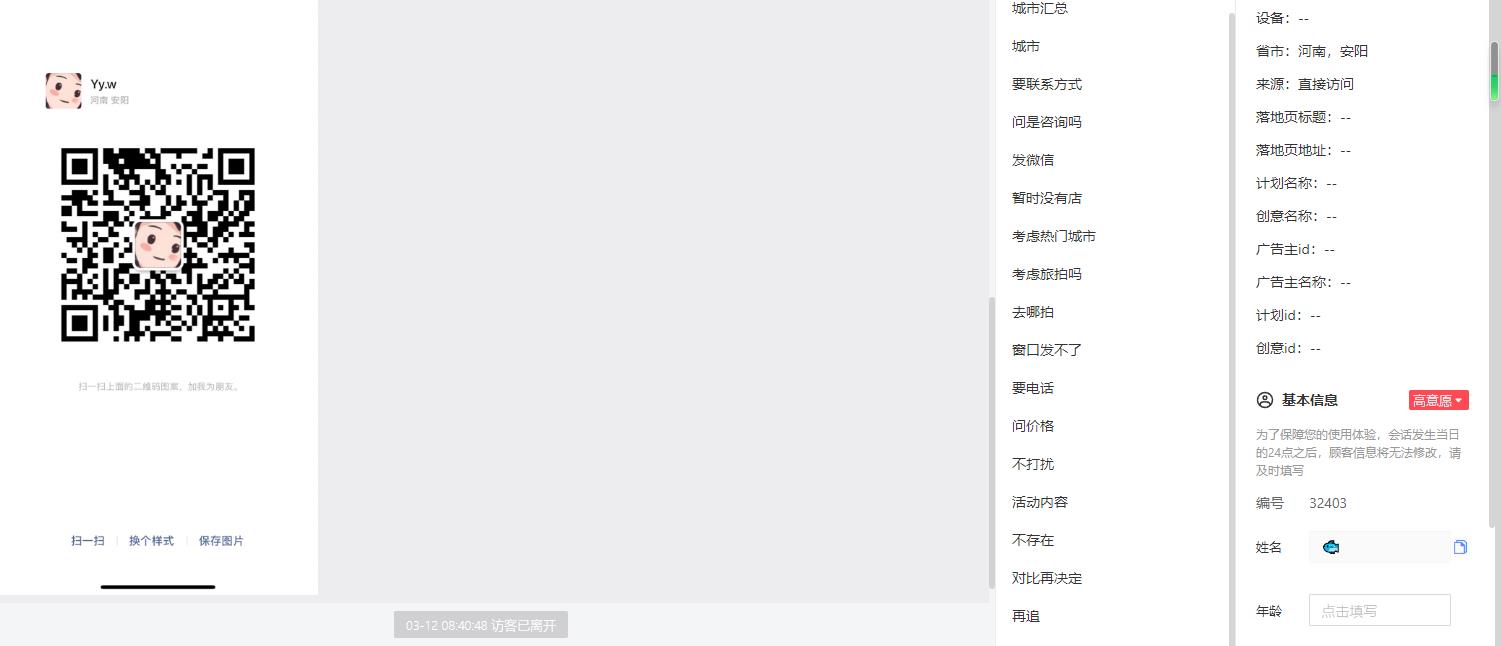This screenshot has width=1501, height=646.
Task: Select the 城市汇总 quick reply
Action: 1040,8
